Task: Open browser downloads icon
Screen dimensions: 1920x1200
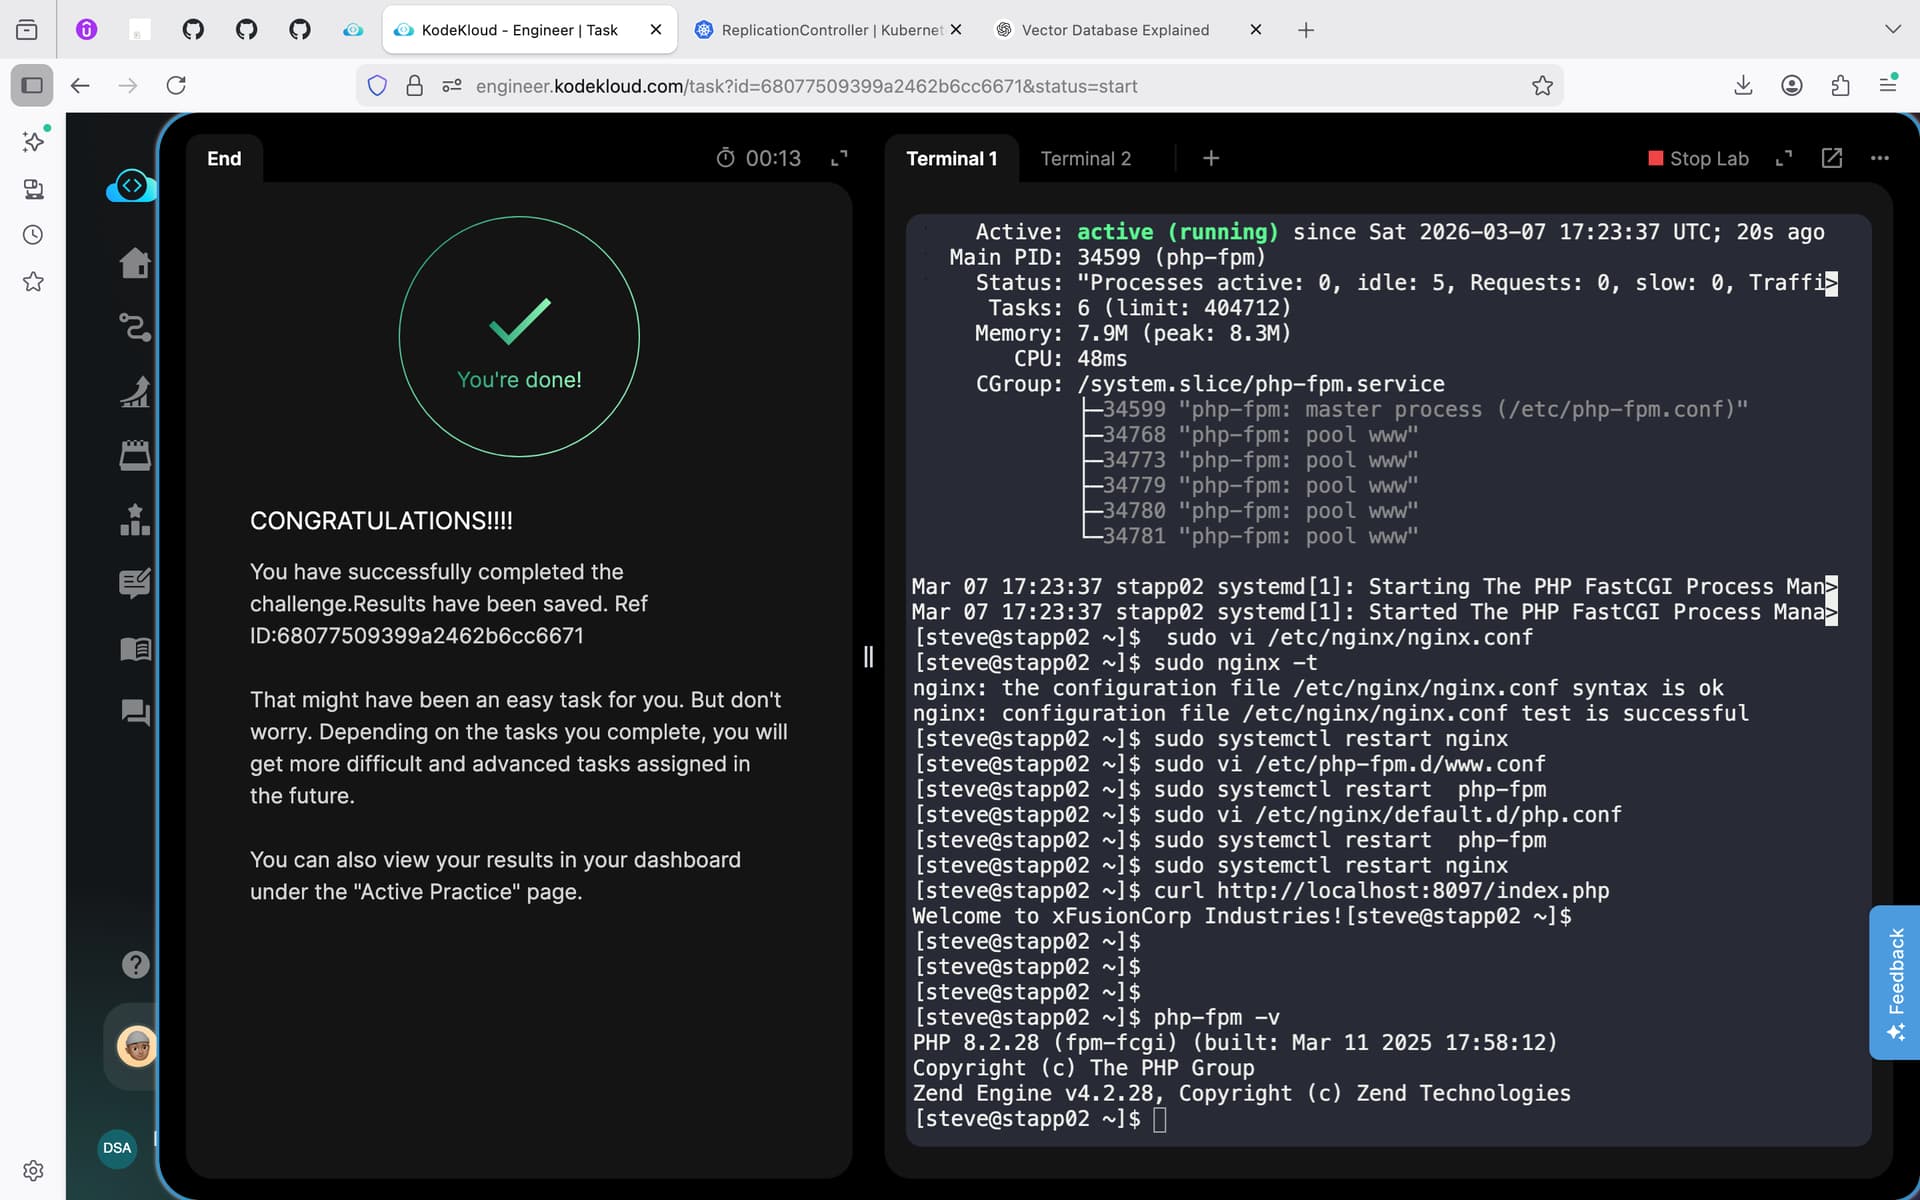Action: (x=1743, y=86)
